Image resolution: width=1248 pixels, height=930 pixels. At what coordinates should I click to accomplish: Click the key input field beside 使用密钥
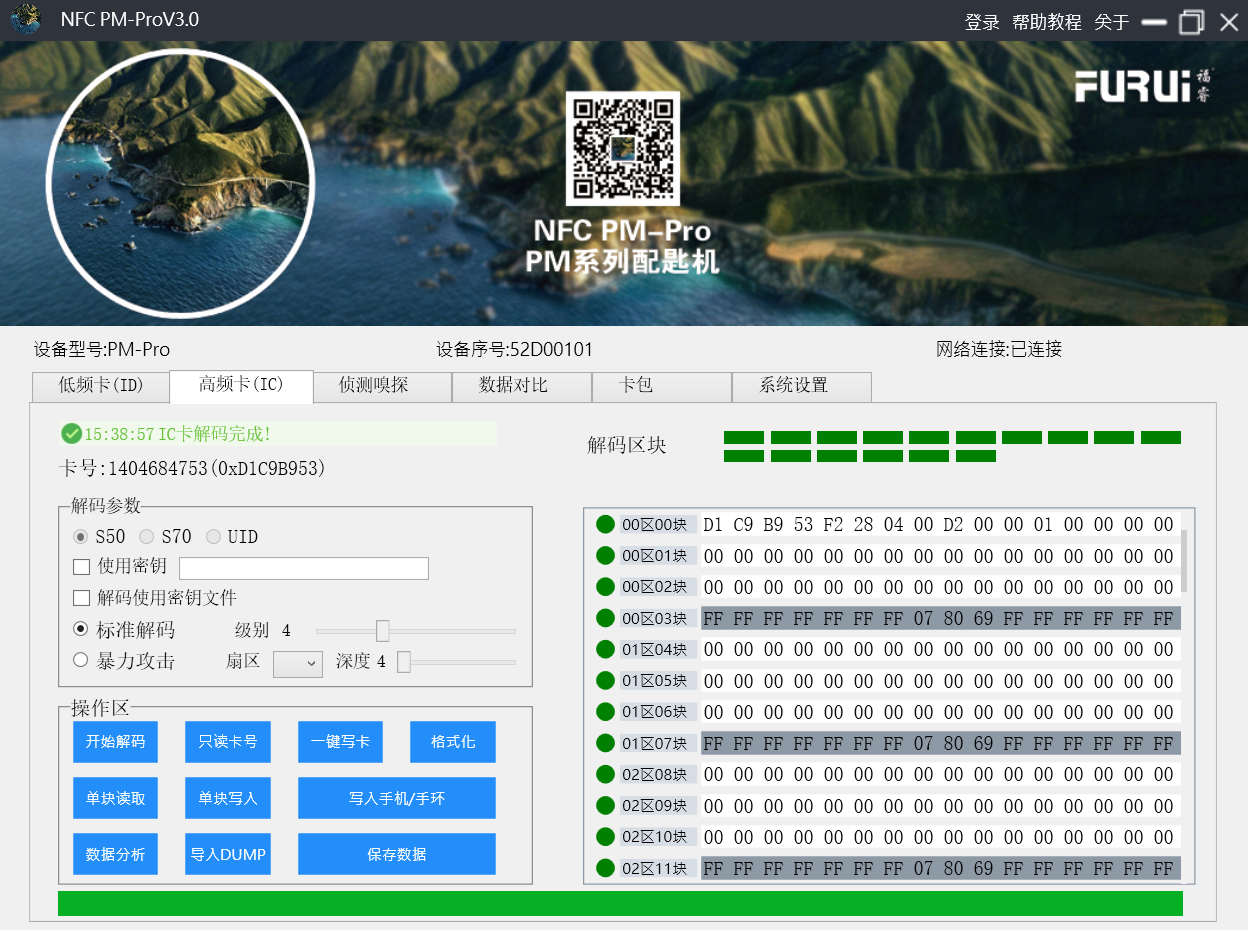click(x=304, y=568)
